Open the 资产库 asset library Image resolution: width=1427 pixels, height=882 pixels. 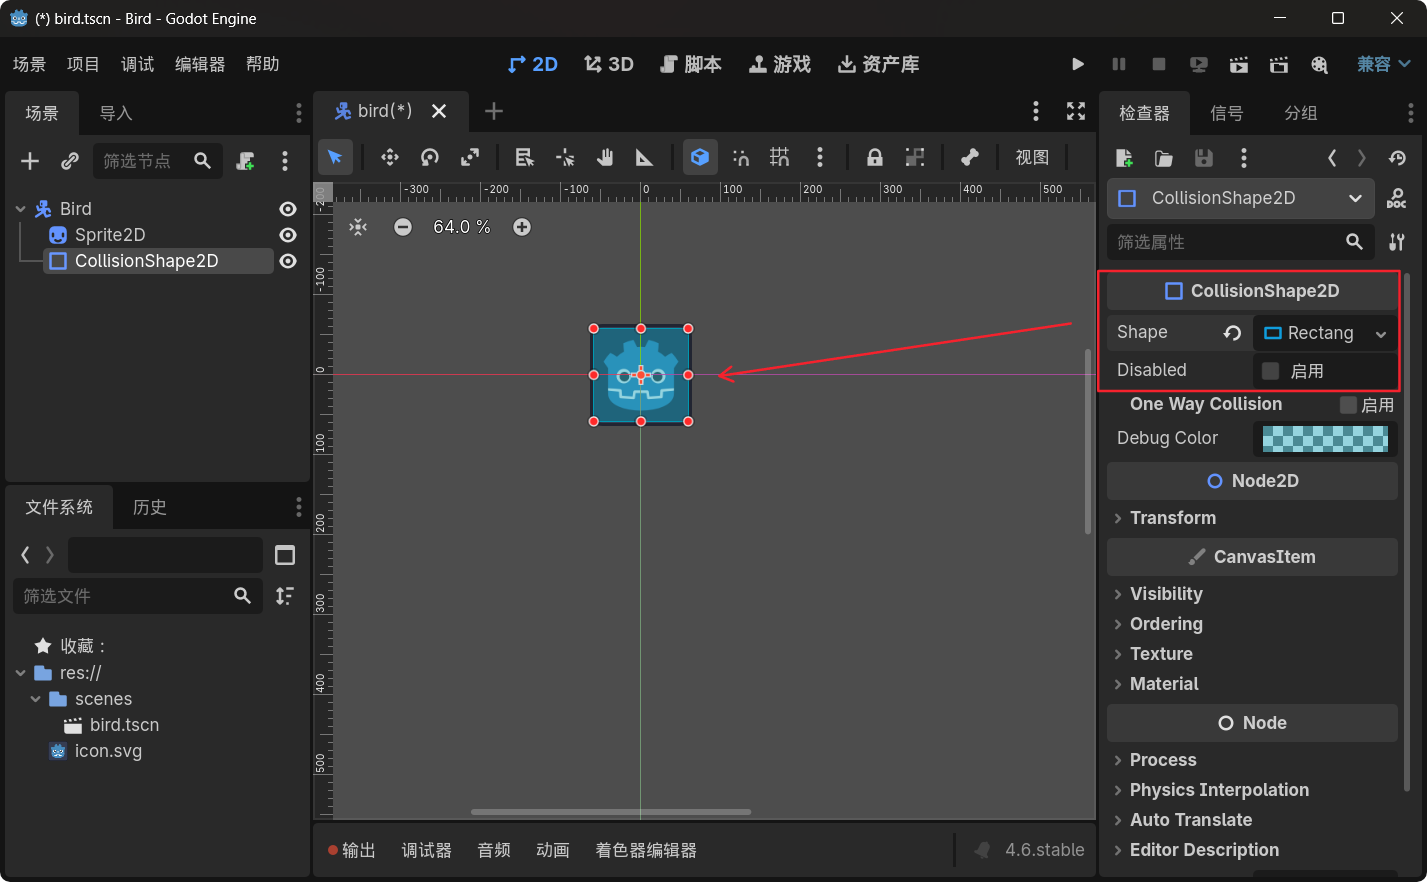coord(879,64)
